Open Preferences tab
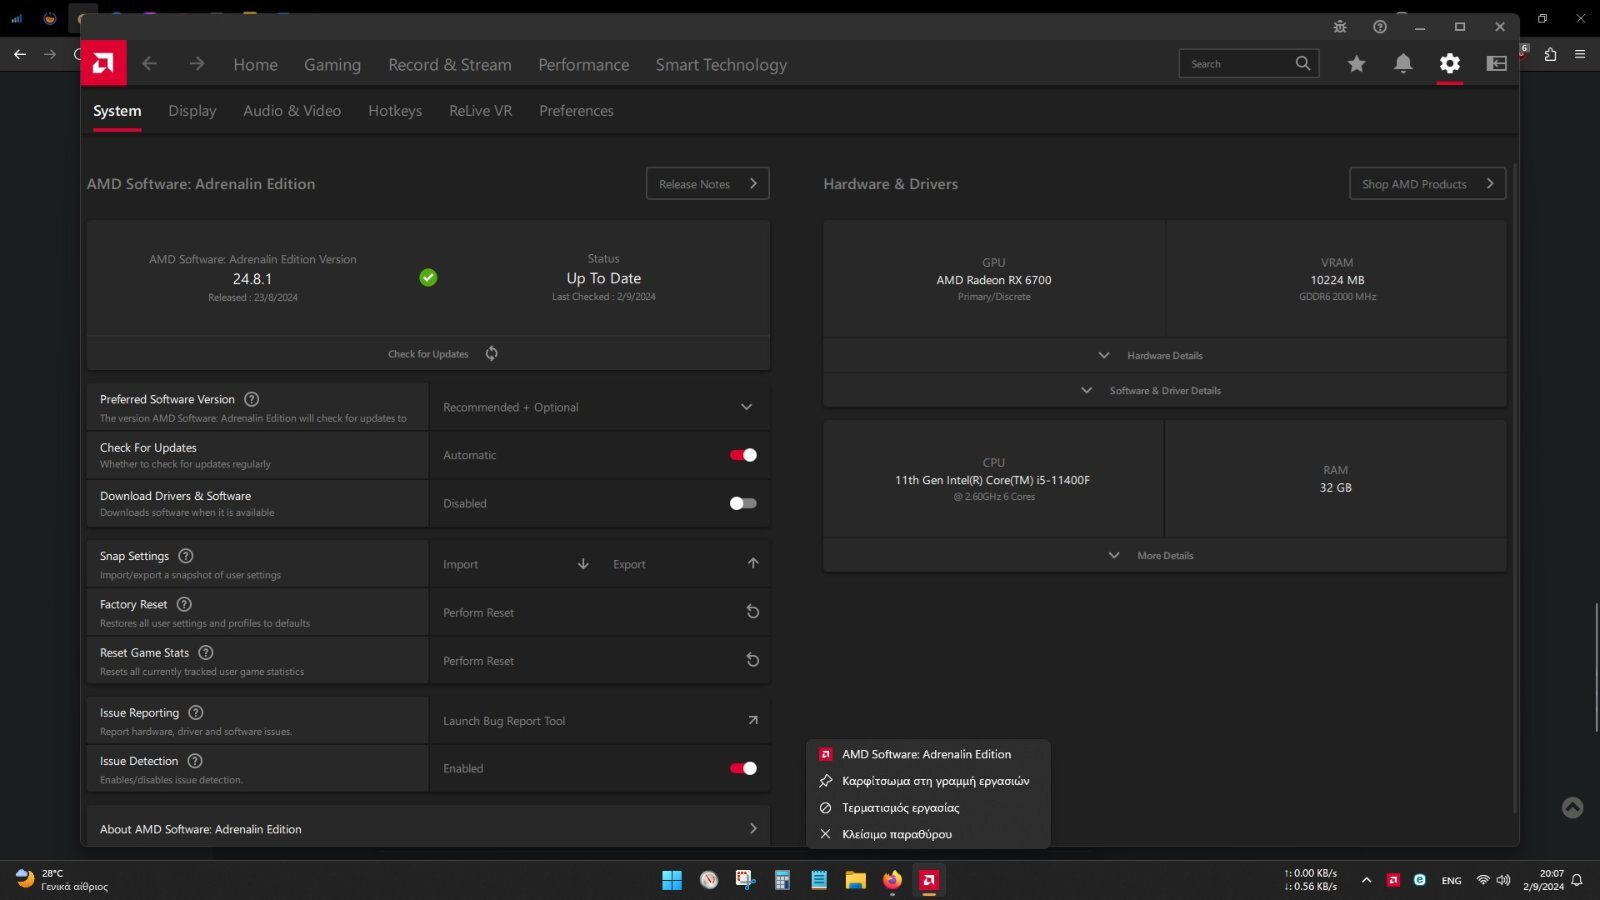This screenshot has height=900, width=1600. point(576,111)
